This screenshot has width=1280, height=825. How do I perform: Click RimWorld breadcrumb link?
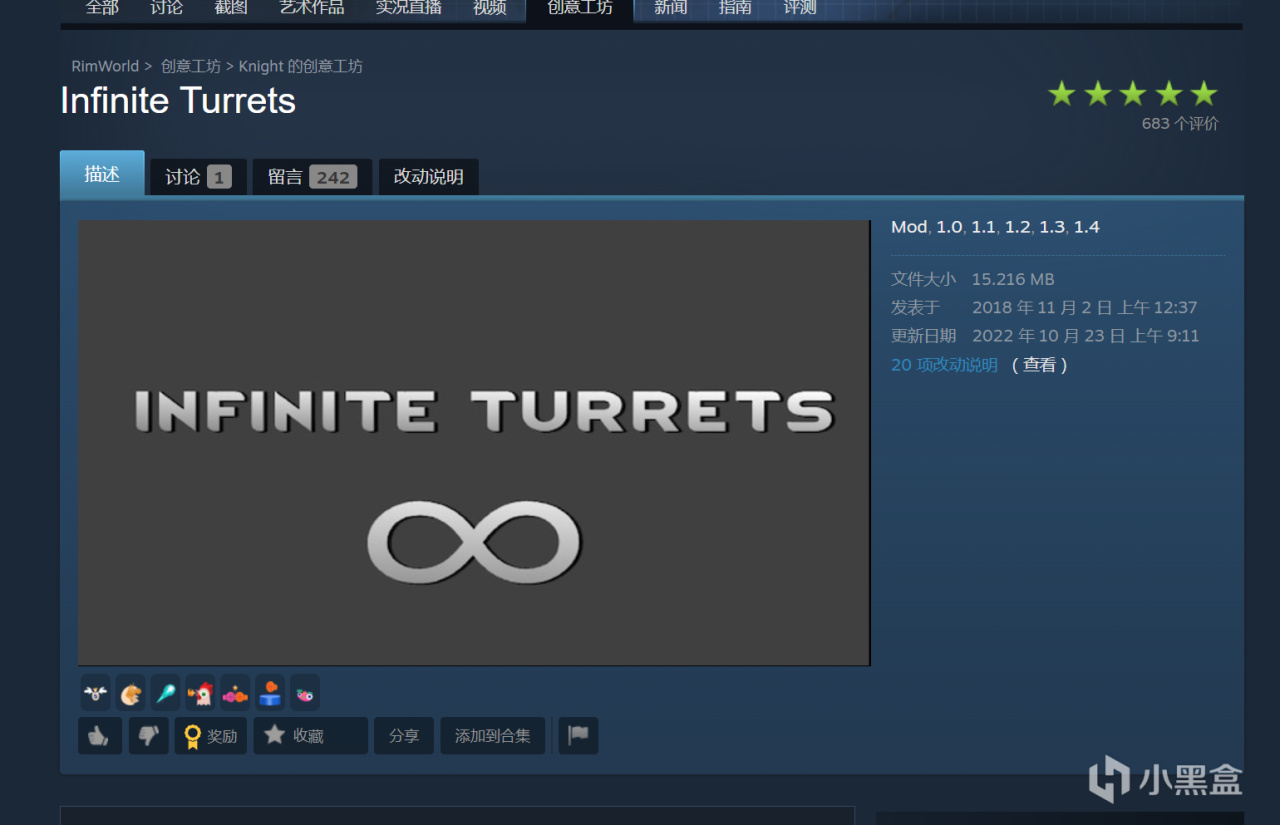[x=105, y=66]
